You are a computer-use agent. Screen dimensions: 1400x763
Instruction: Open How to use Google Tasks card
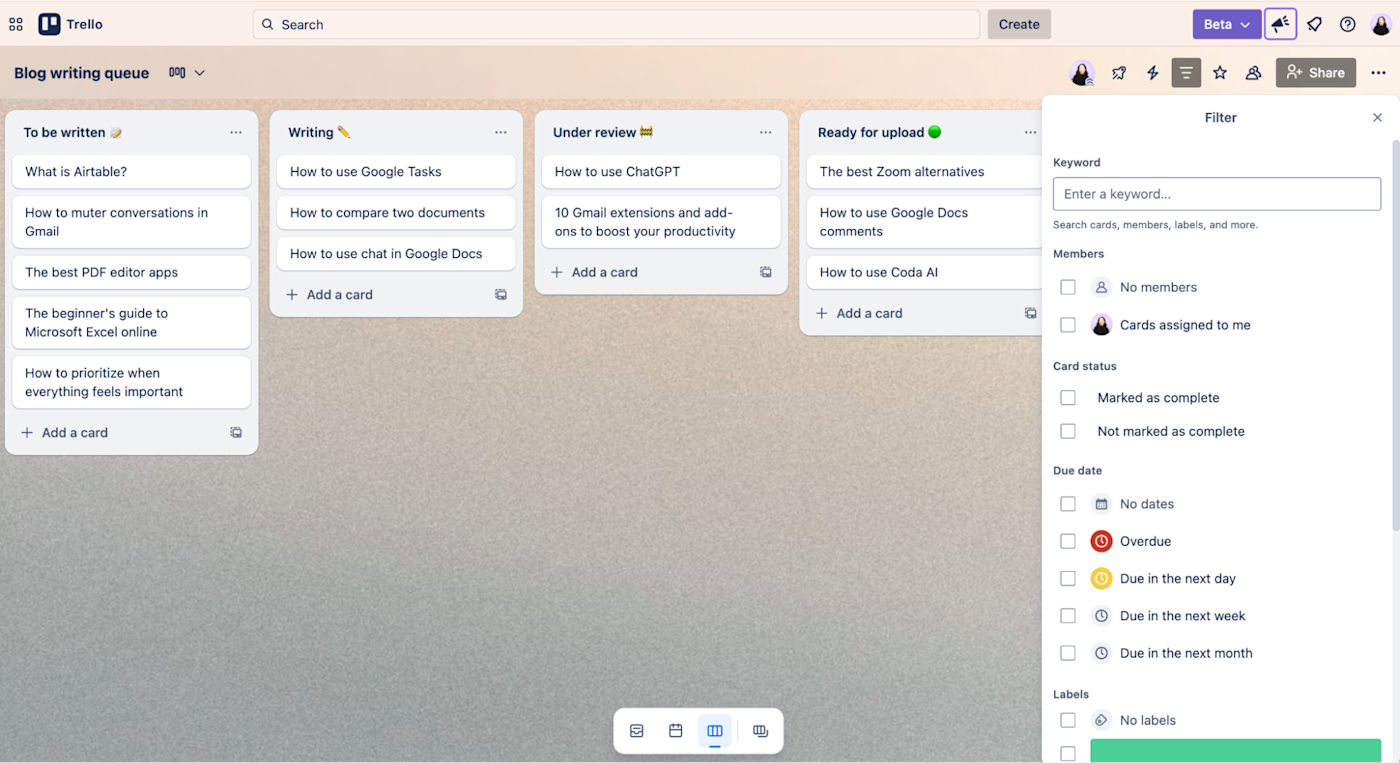[x=396, y=172]
